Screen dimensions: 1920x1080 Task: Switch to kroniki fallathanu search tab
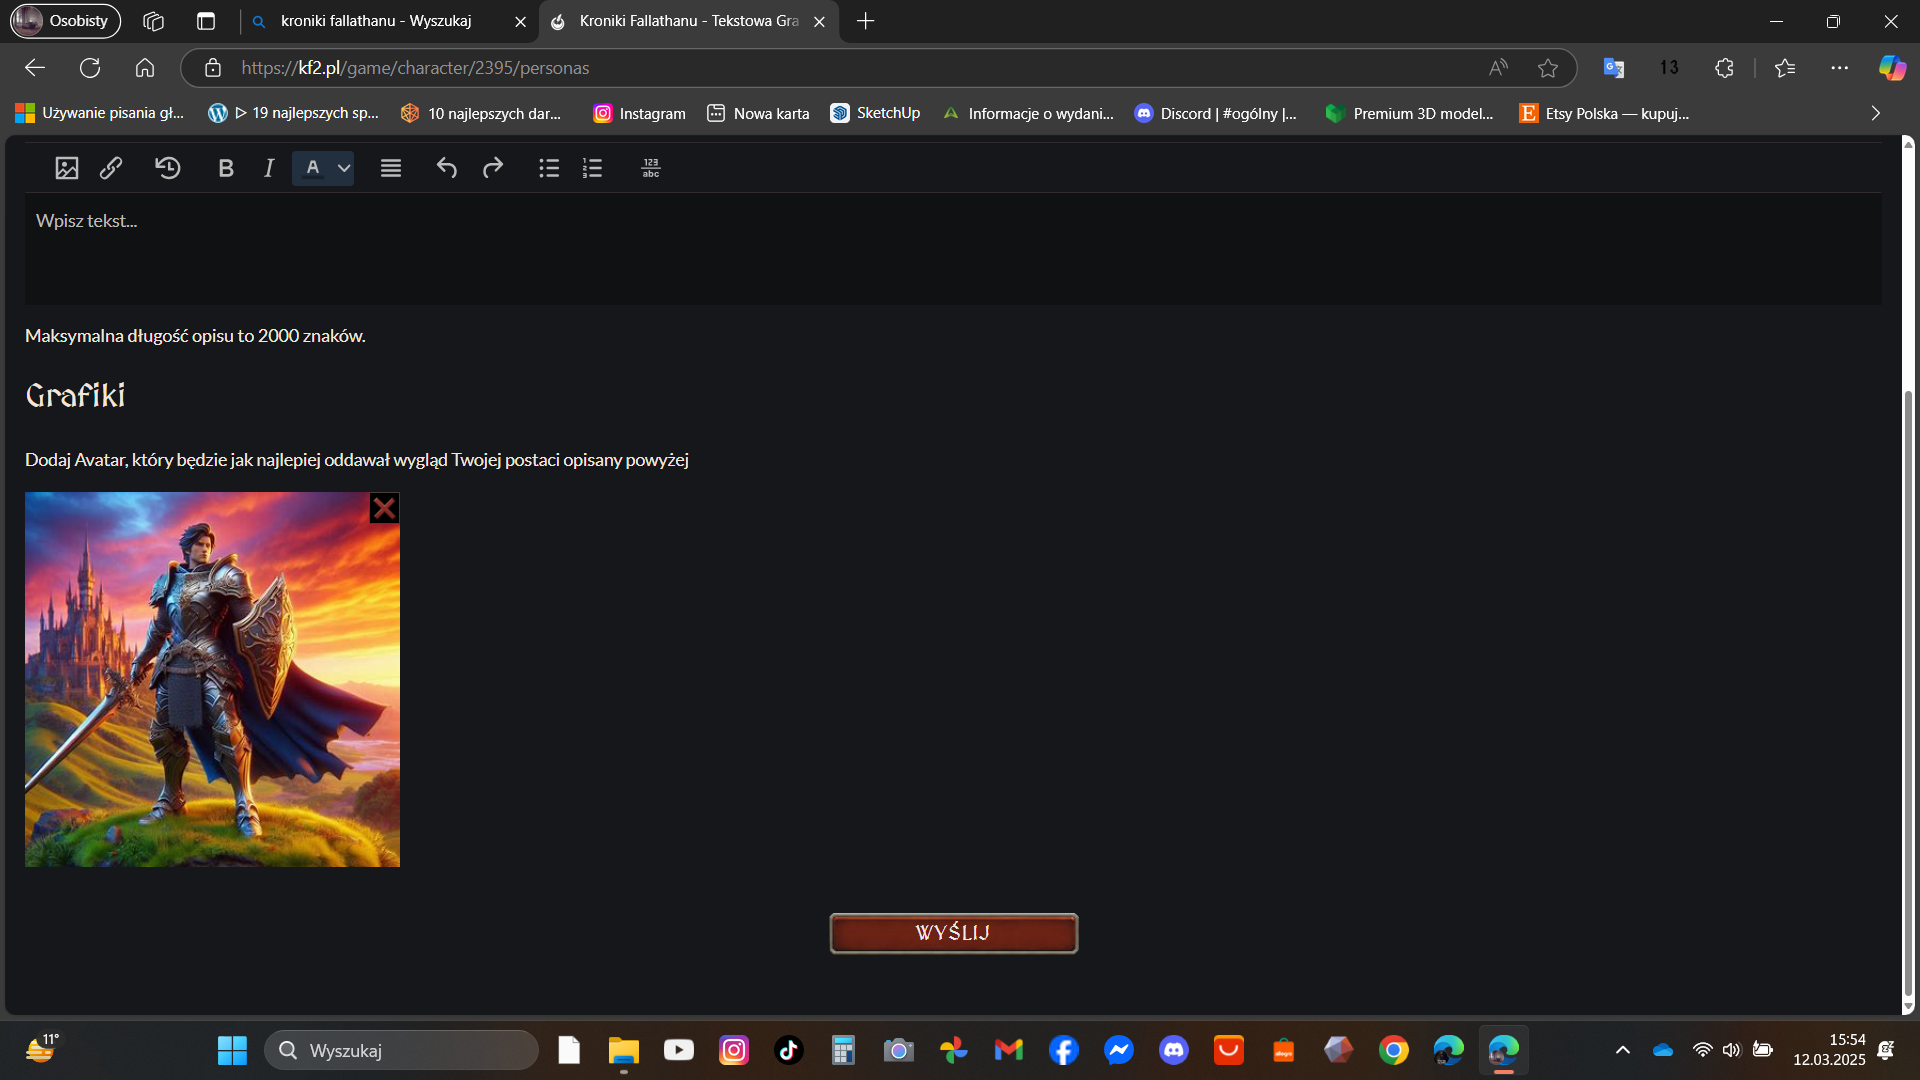pyautogui.click(x=376, y=21)
